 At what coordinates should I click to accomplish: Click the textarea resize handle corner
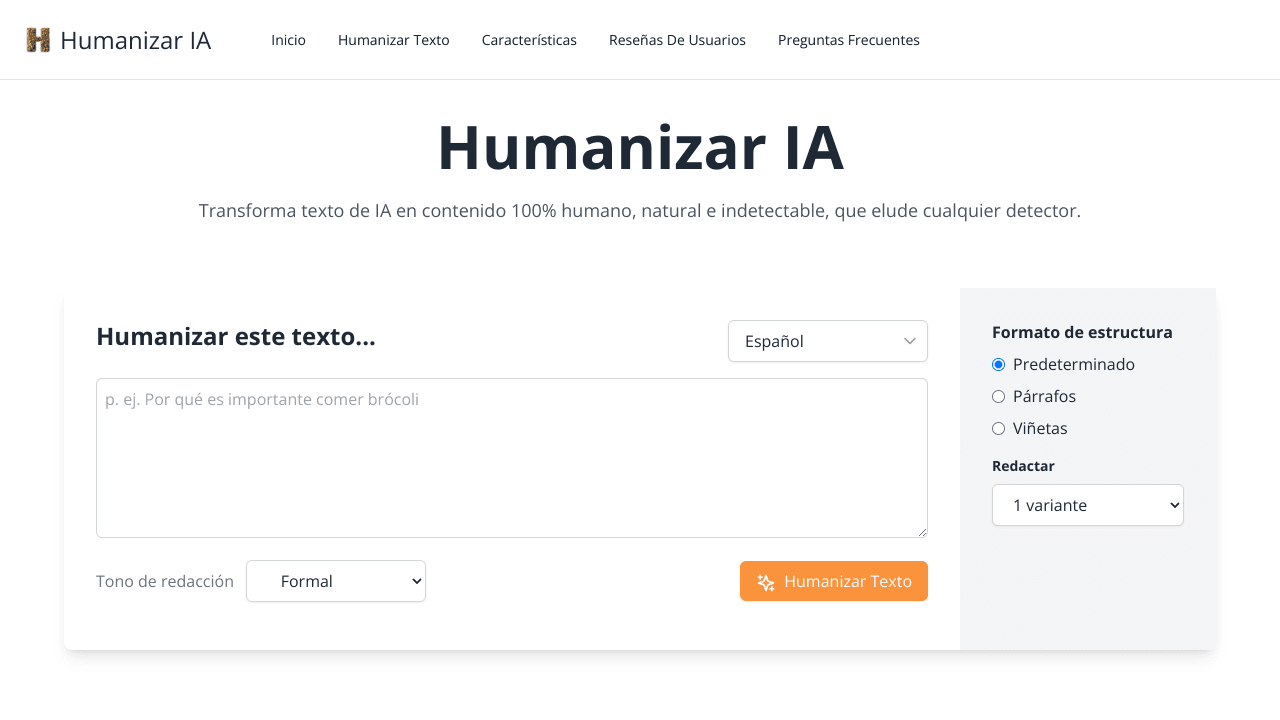point(921,531)
